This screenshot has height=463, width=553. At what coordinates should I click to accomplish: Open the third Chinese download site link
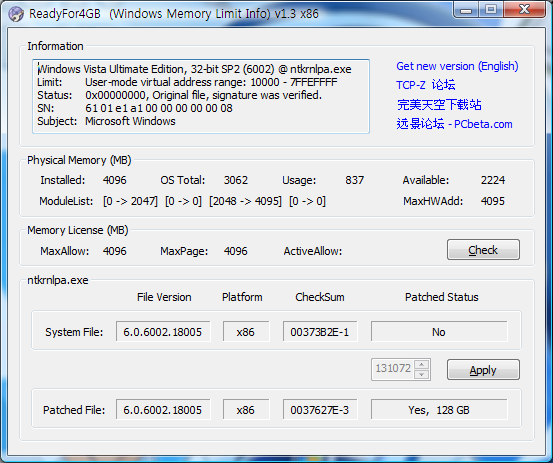pos(439,104)
